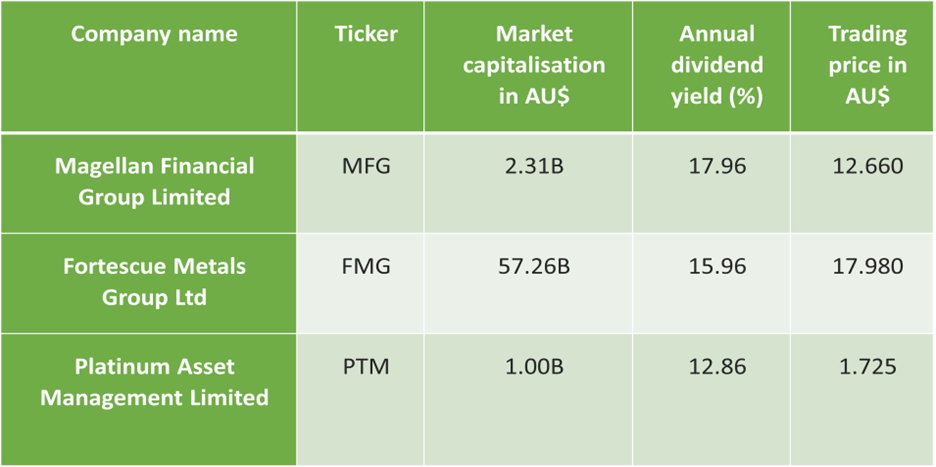Select the Ticker column header
This screenshot has width=936, height=467.
point(360,66)
